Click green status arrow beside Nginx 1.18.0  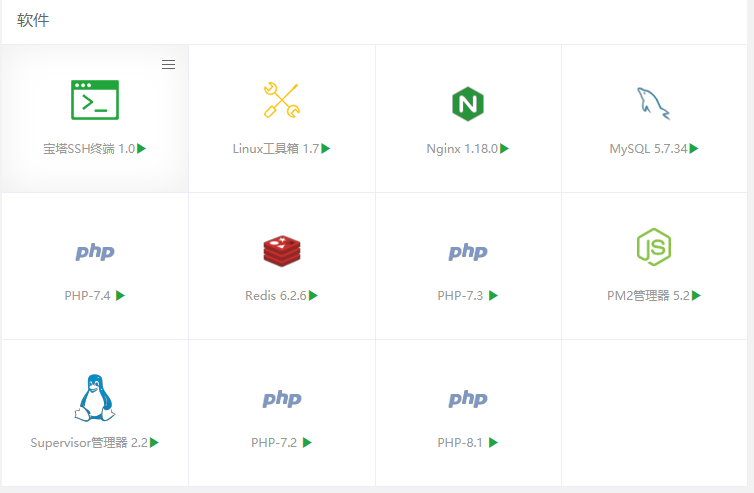504,149
